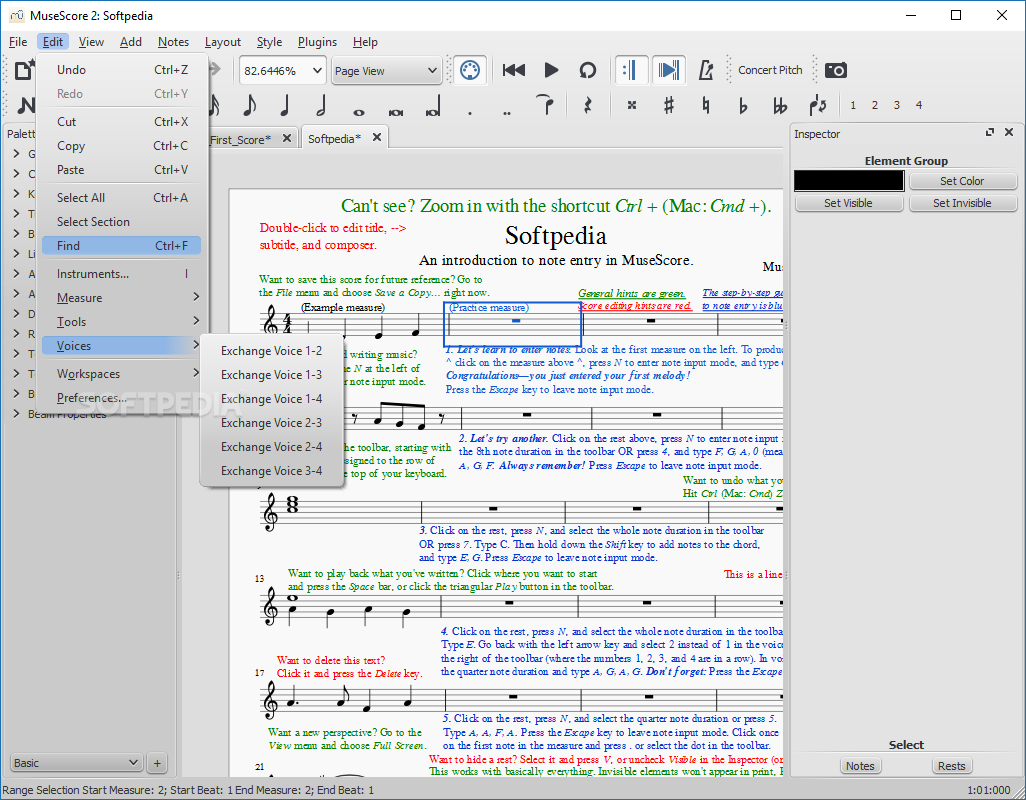Toggle Concert Pitch
The width and height of the screenshot is (1026, 800).
click(770, 70)
